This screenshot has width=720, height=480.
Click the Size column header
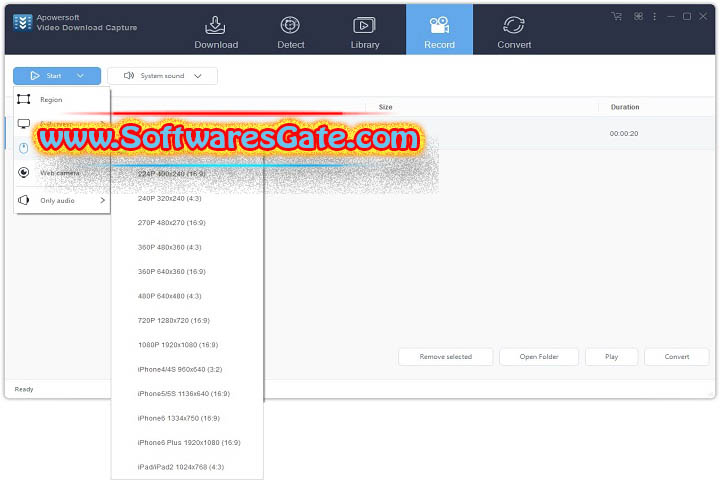(385, 107)
